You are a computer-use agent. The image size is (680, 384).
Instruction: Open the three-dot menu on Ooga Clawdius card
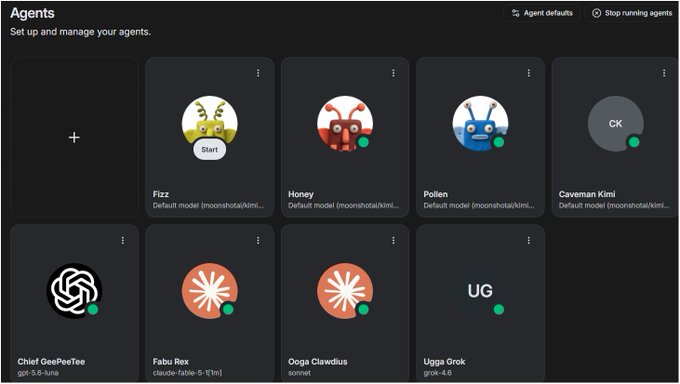pyautogui.click(x=393, y=240)
